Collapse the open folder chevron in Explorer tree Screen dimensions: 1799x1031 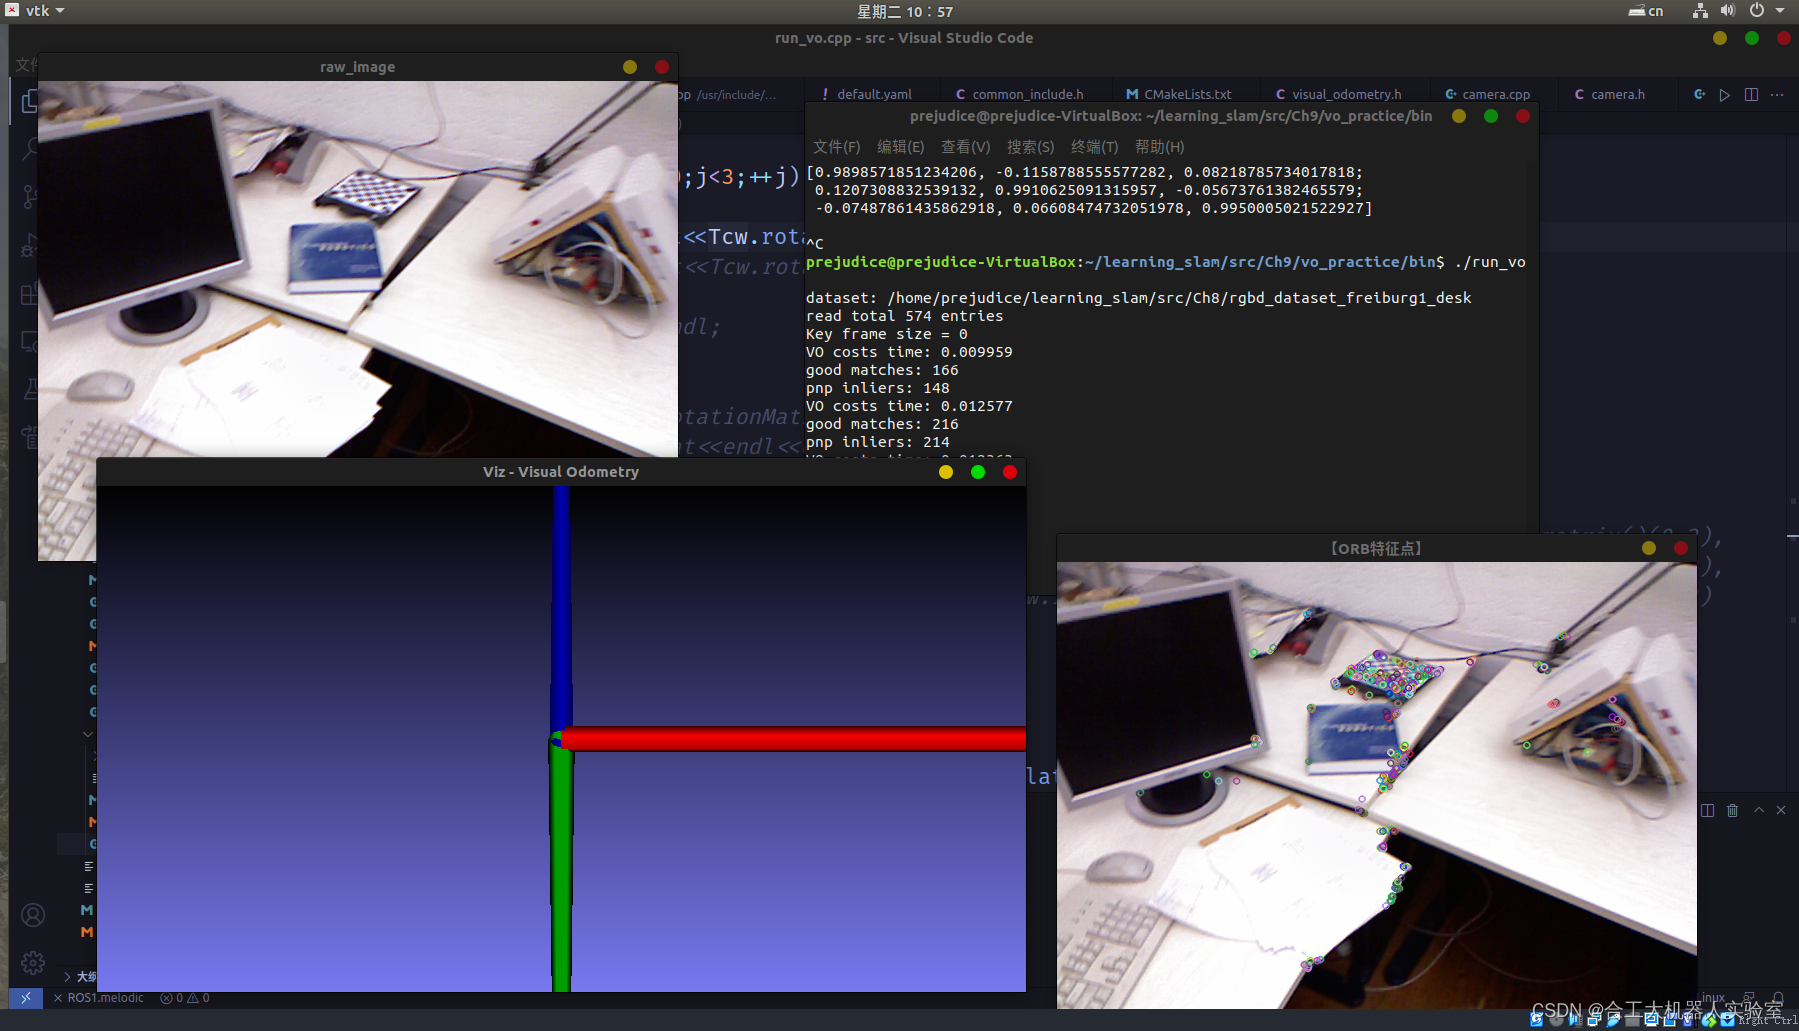coord(88,734)
